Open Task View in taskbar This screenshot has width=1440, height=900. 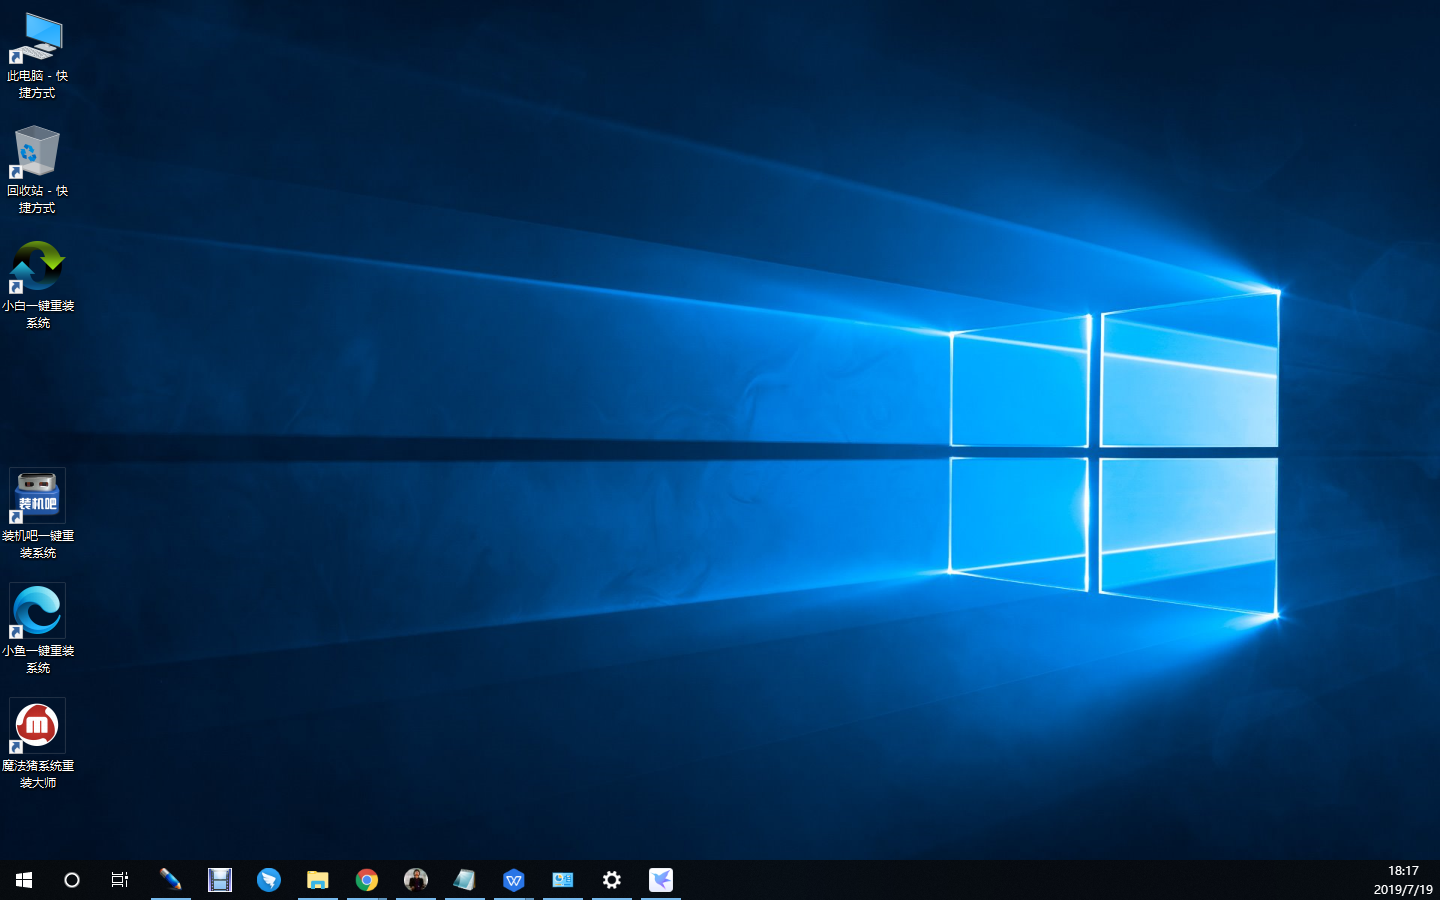pyautogui.click(x=120, y=880)
